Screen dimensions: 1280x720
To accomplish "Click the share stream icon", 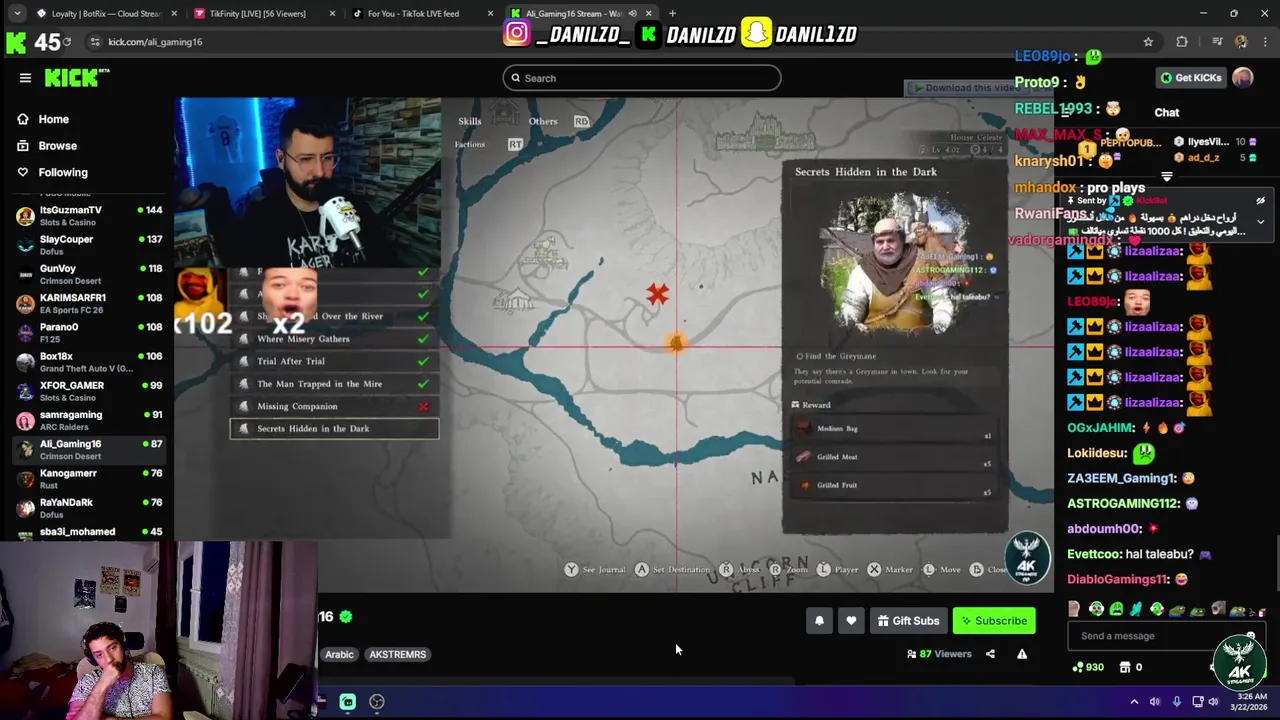I will point(990,654).
